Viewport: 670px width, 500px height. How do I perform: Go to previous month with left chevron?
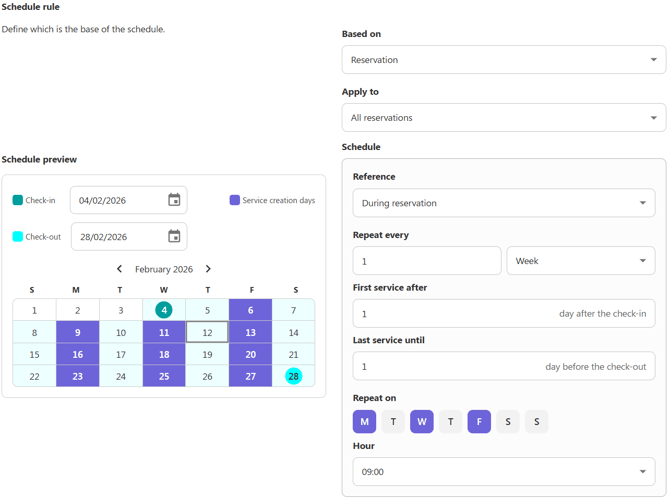(x=120, y=269)
